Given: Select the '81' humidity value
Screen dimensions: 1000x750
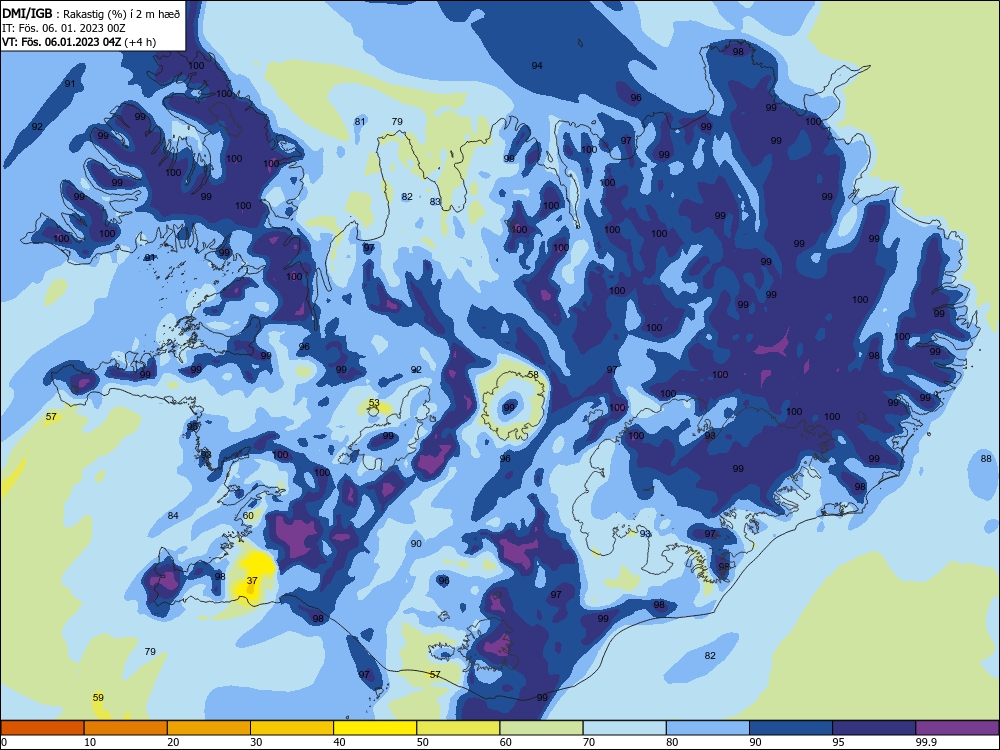Looking at the screenshot, I should pos(360,121).
